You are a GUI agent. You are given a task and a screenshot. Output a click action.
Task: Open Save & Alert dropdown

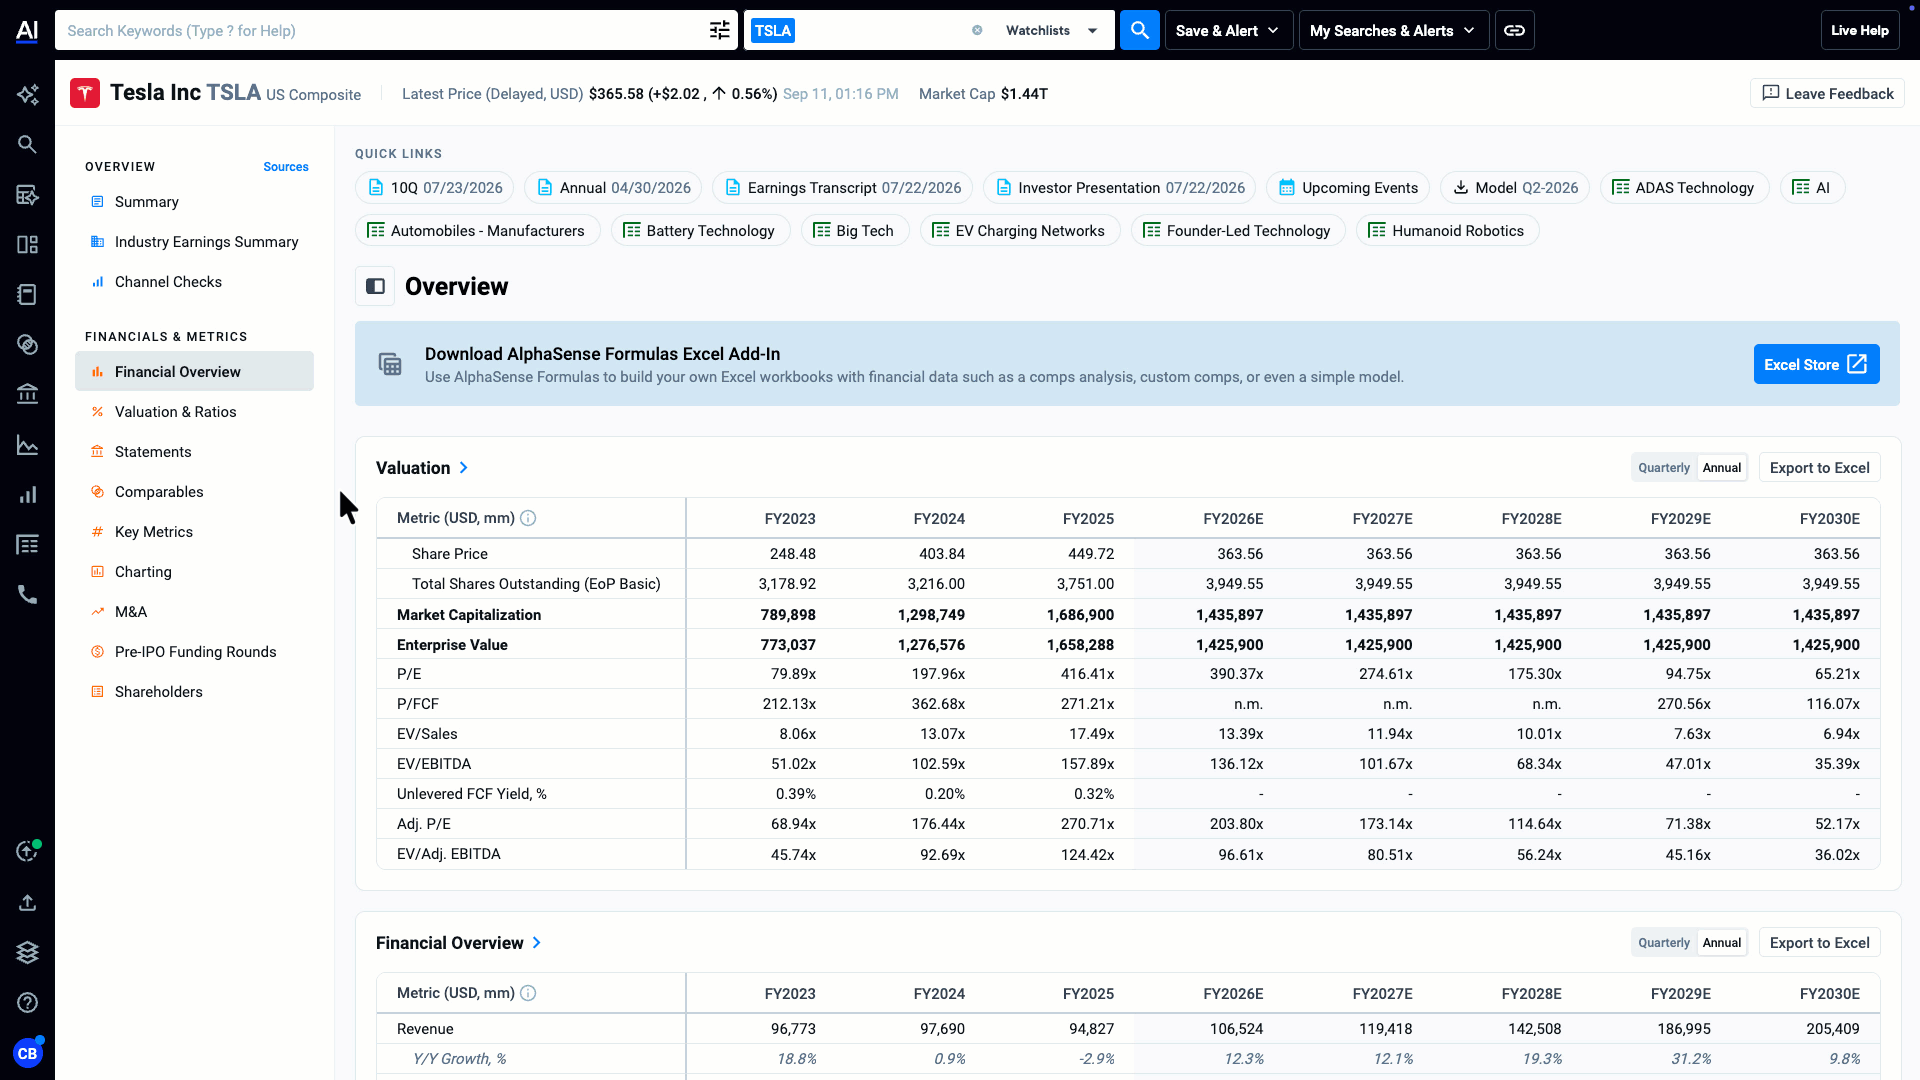(1228, 30)
